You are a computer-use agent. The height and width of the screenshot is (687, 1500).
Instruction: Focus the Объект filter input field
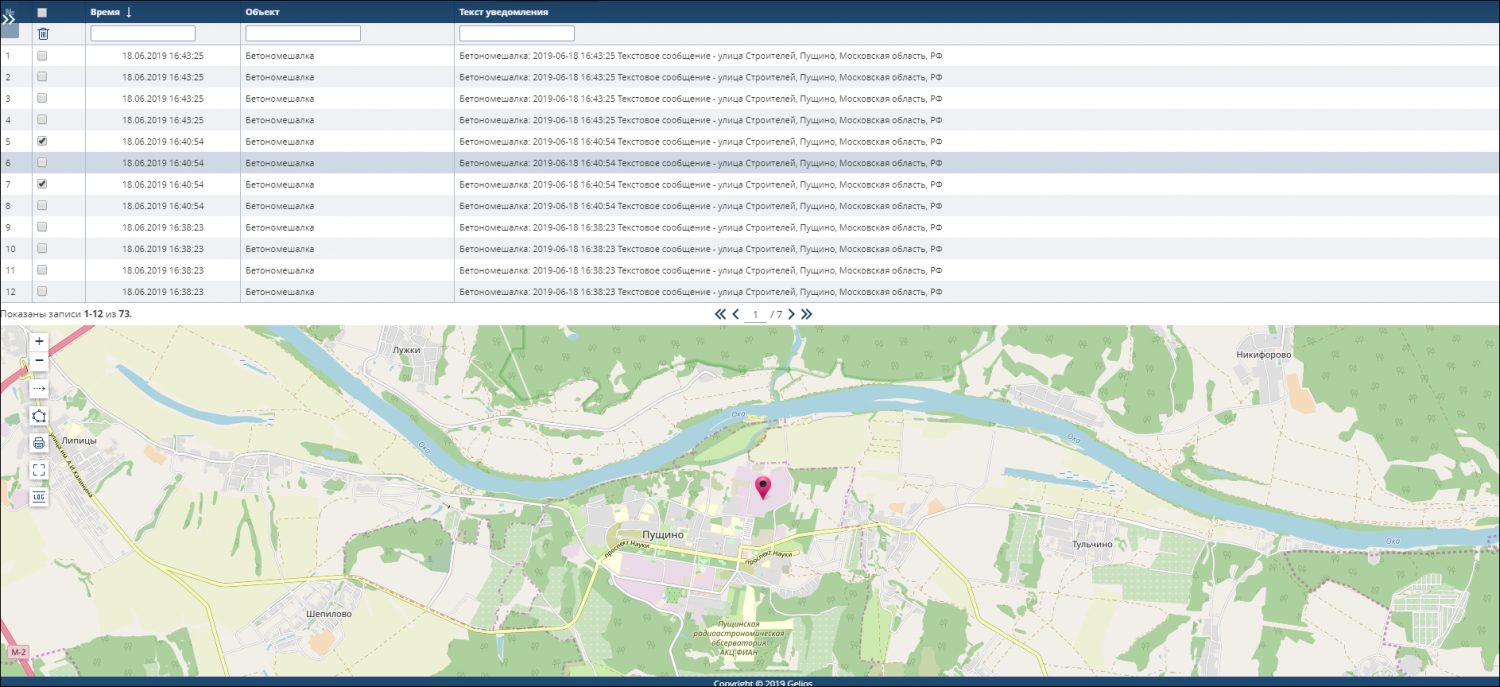pos(303,34)
